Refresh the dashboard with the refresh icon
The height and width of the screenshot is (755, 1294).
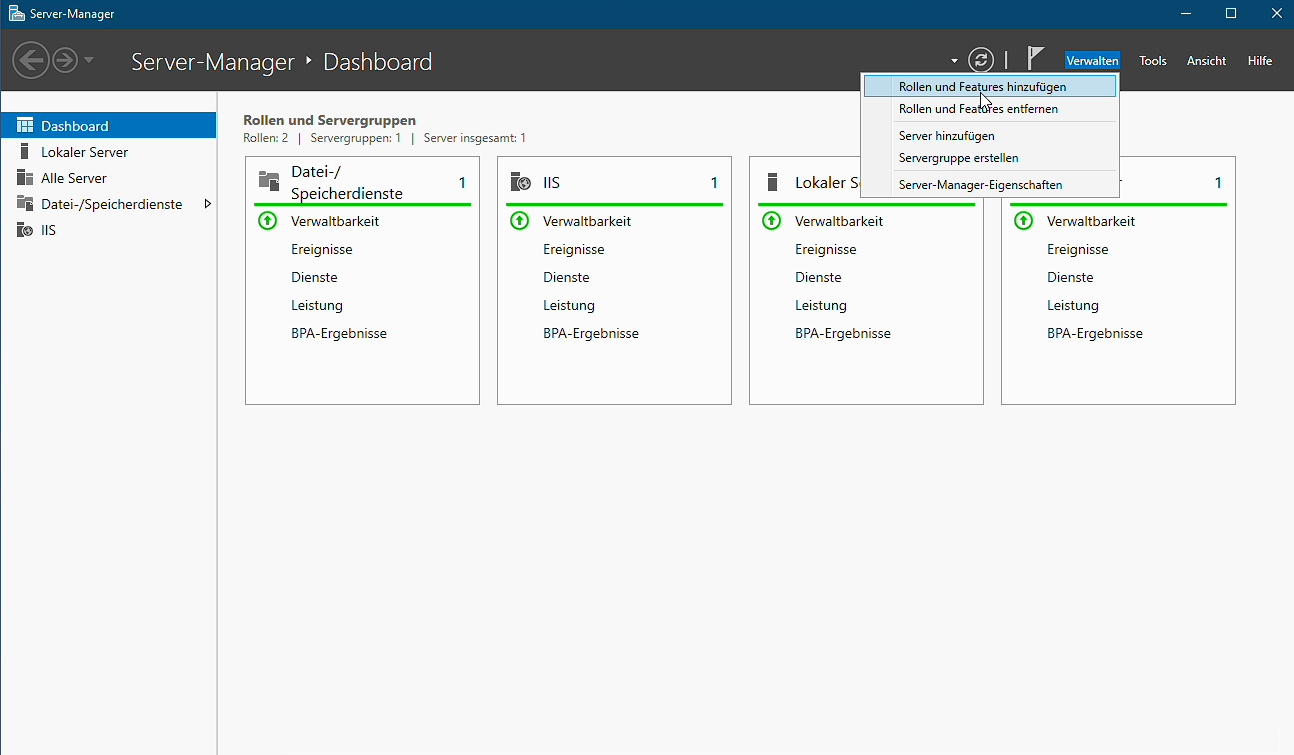[982, 60]
